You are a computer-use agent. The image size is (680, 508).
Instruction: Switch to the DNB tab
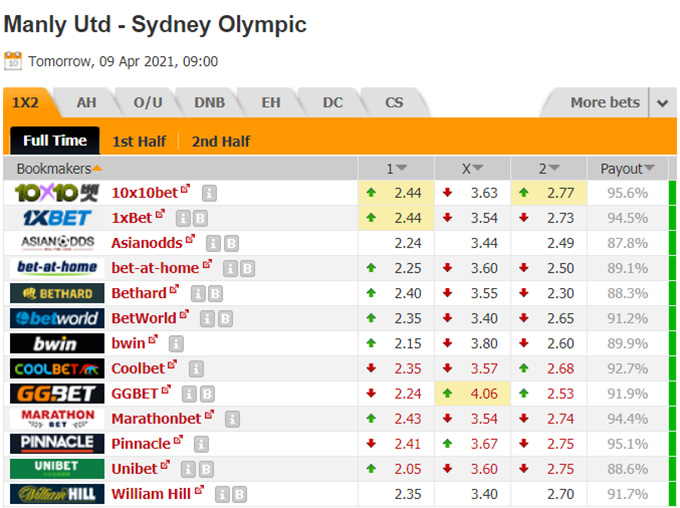point(209,103)
